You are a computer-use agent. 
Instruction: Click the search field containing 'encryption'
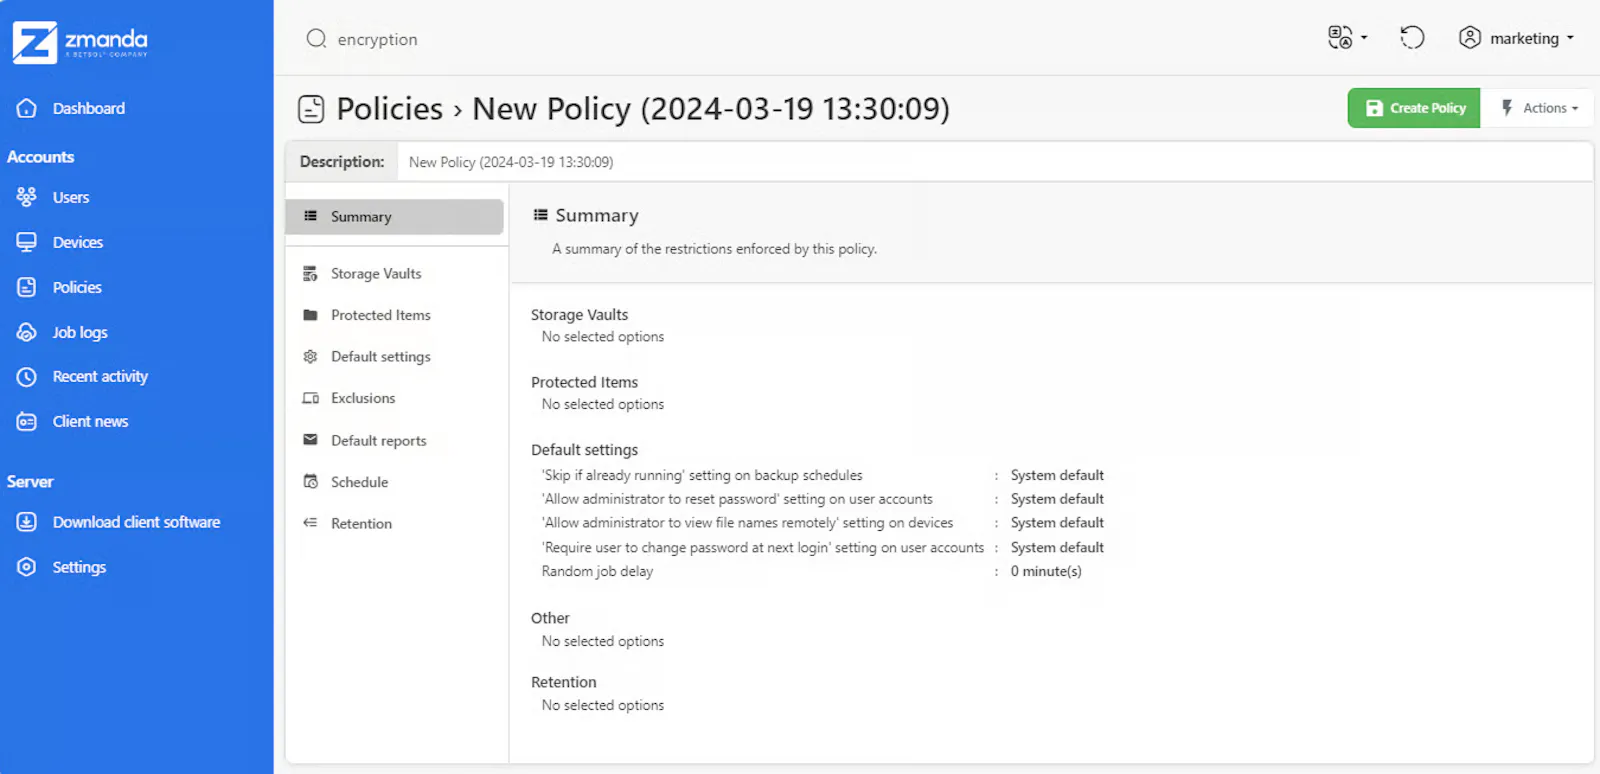click(x=377, y=39)
